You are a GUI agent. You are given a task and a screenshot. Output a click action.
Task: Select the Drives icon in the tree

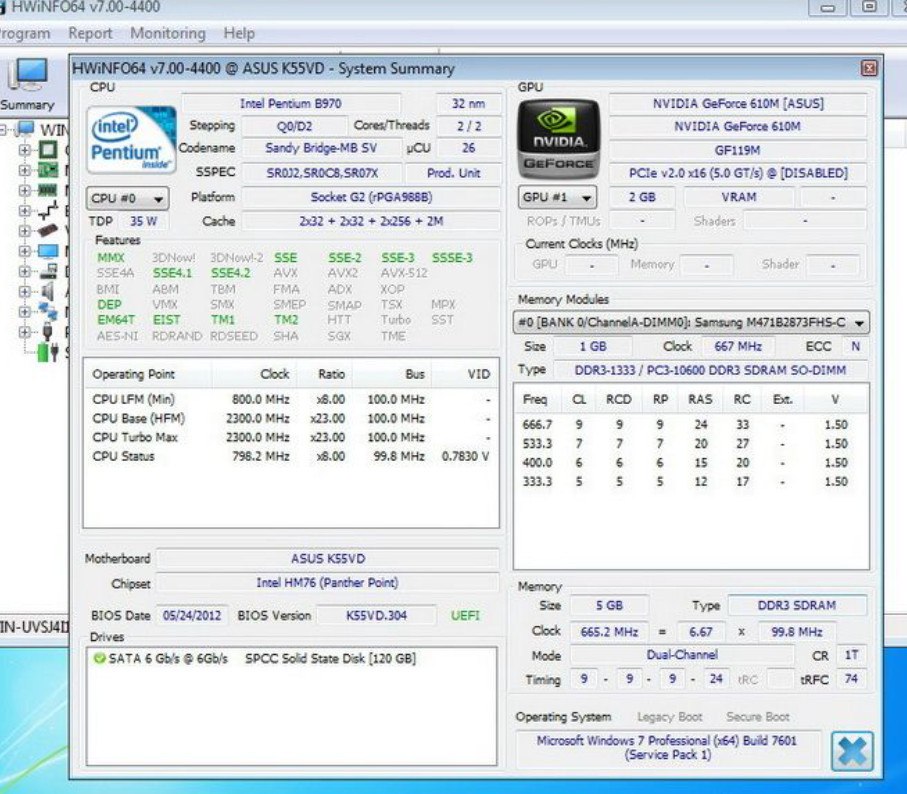[x=48, y=271]
